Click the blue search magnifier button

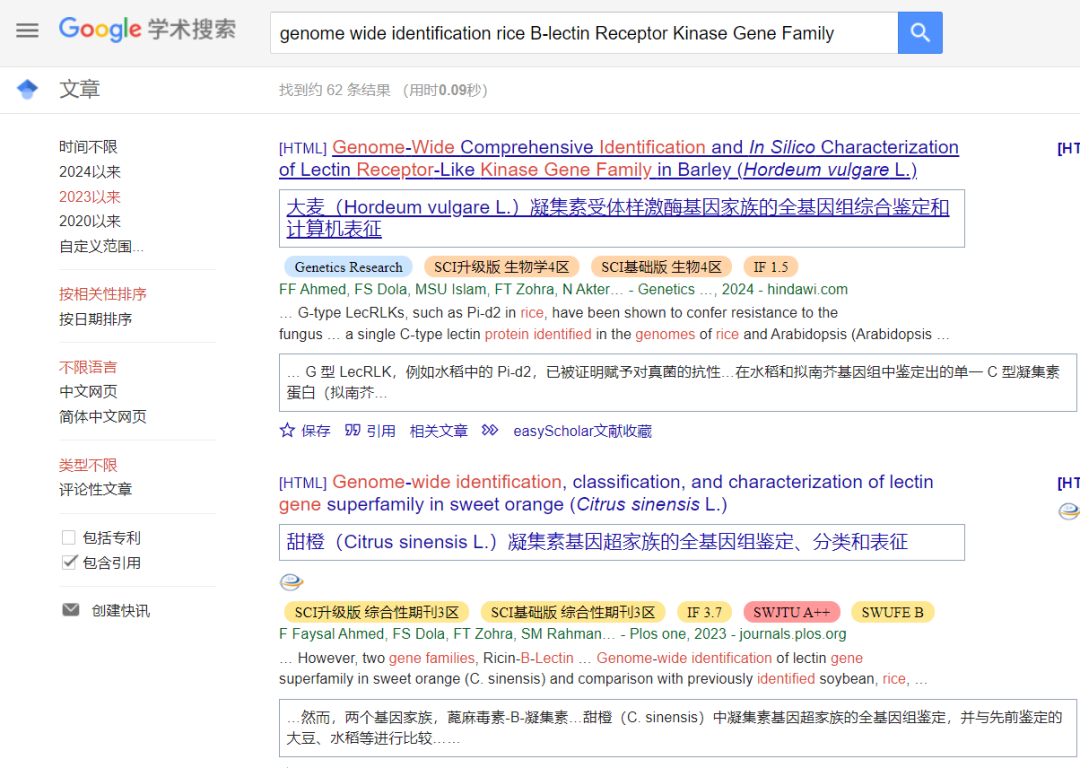click(x=920, y=32)
